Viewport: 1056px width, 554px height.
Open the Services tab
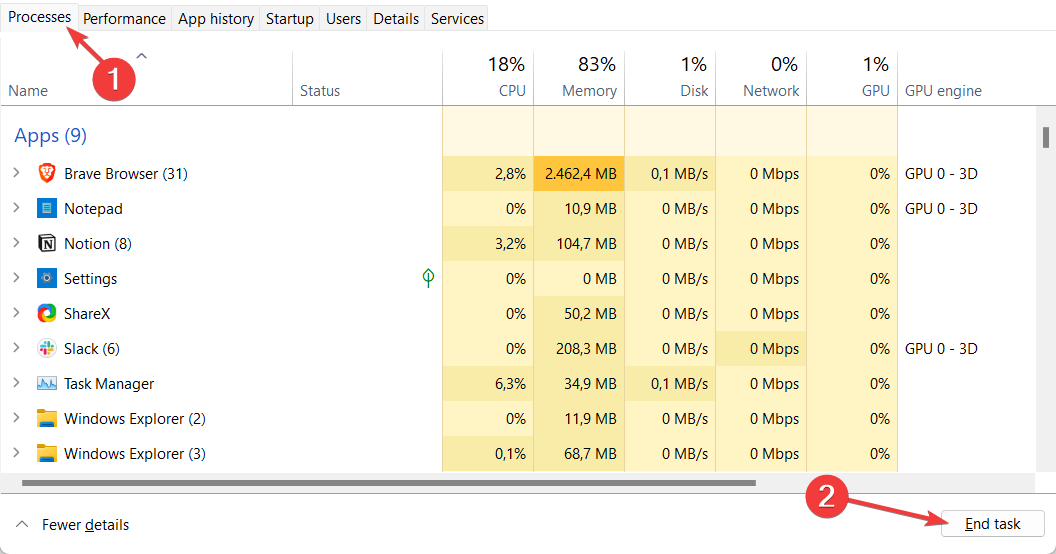(x=457, y=19)
